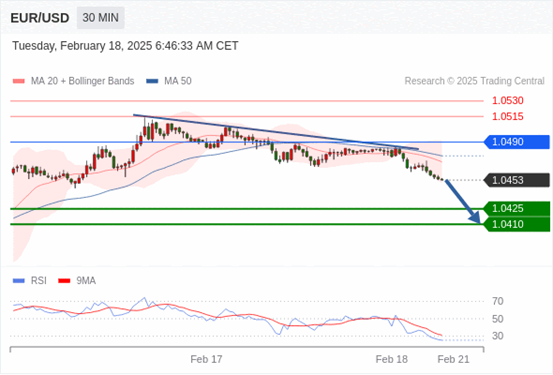
Task: Click the descending blue trendline
Action: tap(276, 132)
